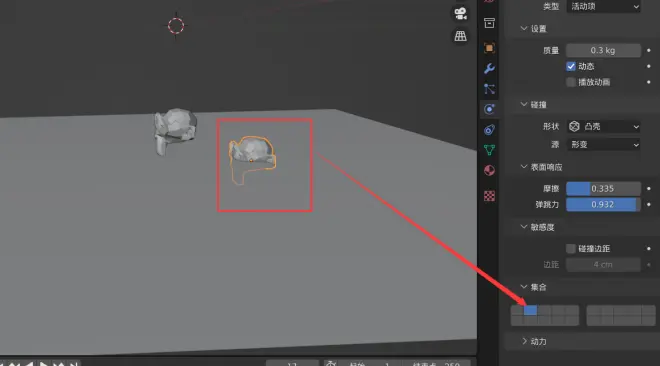Image resolution: width=660 pixels, height=366 pixels.
Task: Select the orange-outlined monkey head in viewport
Action: tap(252, 154)
